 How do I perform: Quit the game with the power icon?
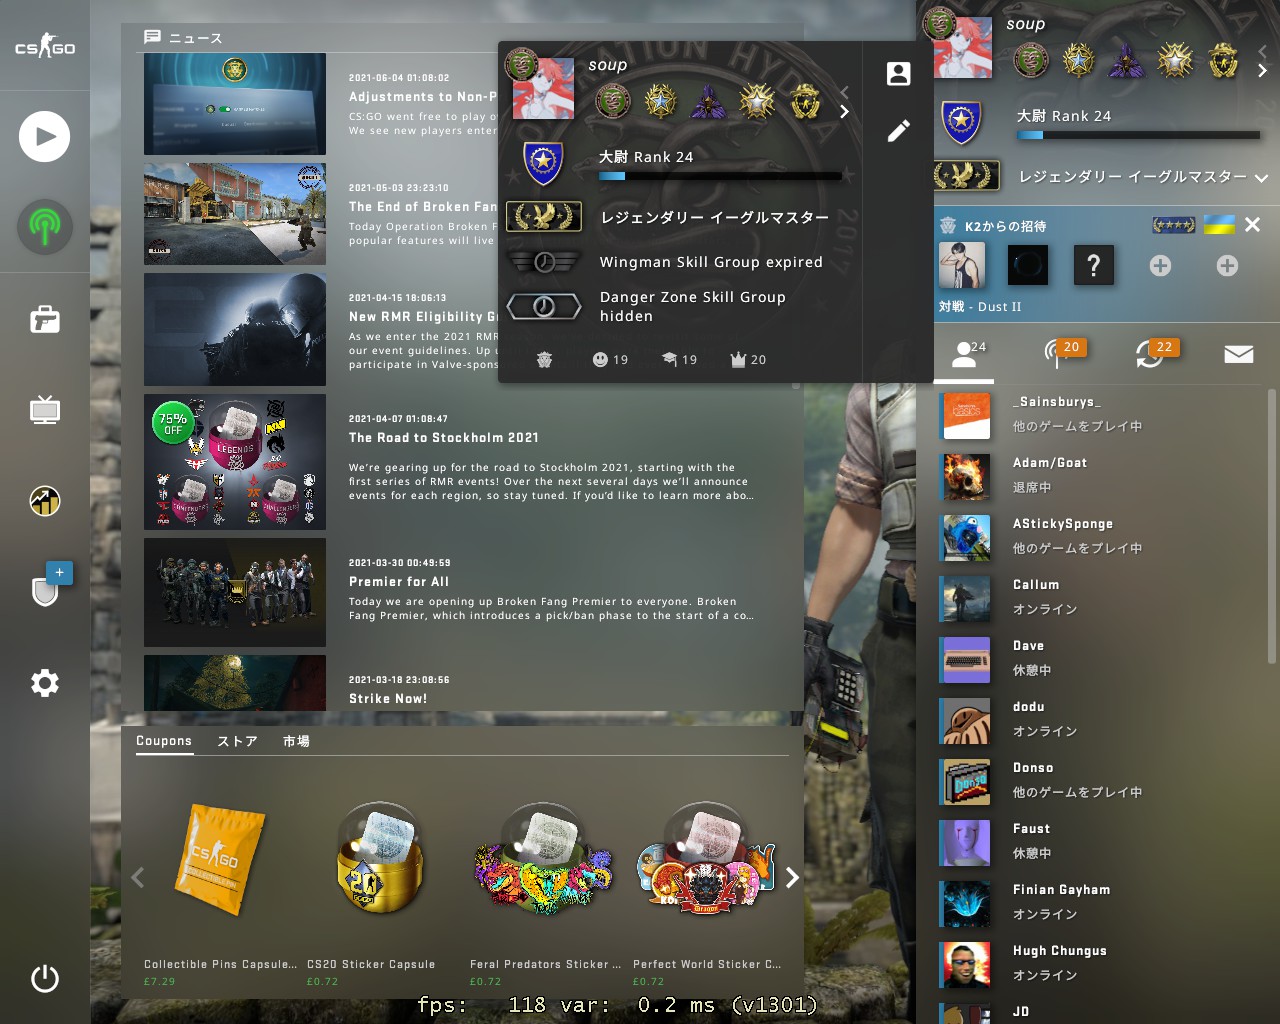[x=45, y=978]
